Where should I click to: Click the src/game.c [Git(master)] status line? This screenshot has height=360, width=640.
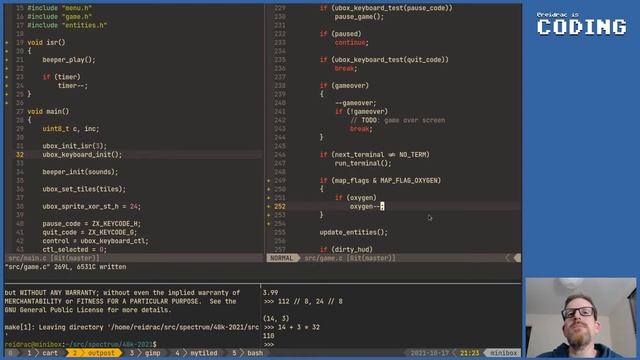(x=350, y=258)
